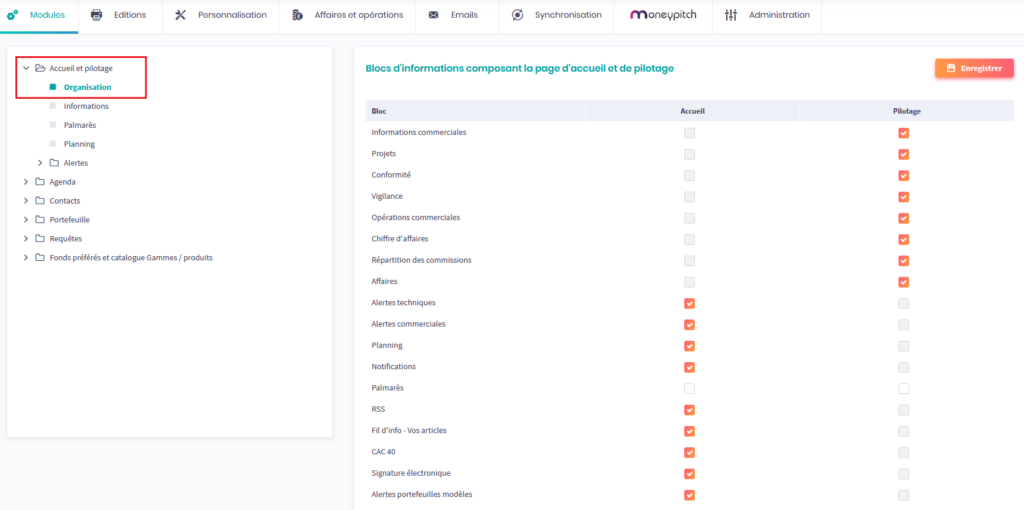Click the Affaires et opérations document icon
The height and width of the screenshot is (510, 1024).
click(297, 15)
